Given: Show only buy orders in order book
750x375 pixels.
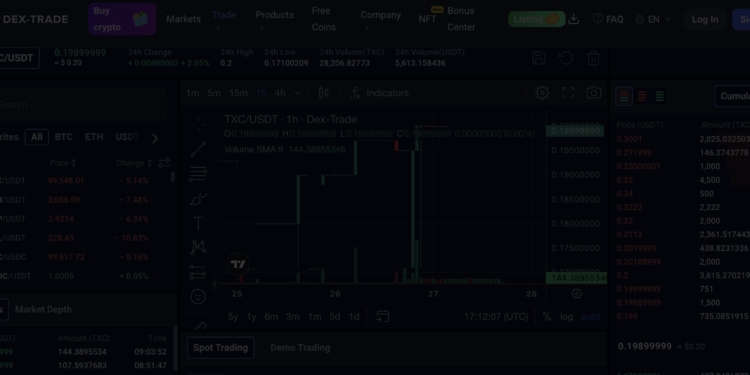Looking at the screenshot, I should [660, 96].
